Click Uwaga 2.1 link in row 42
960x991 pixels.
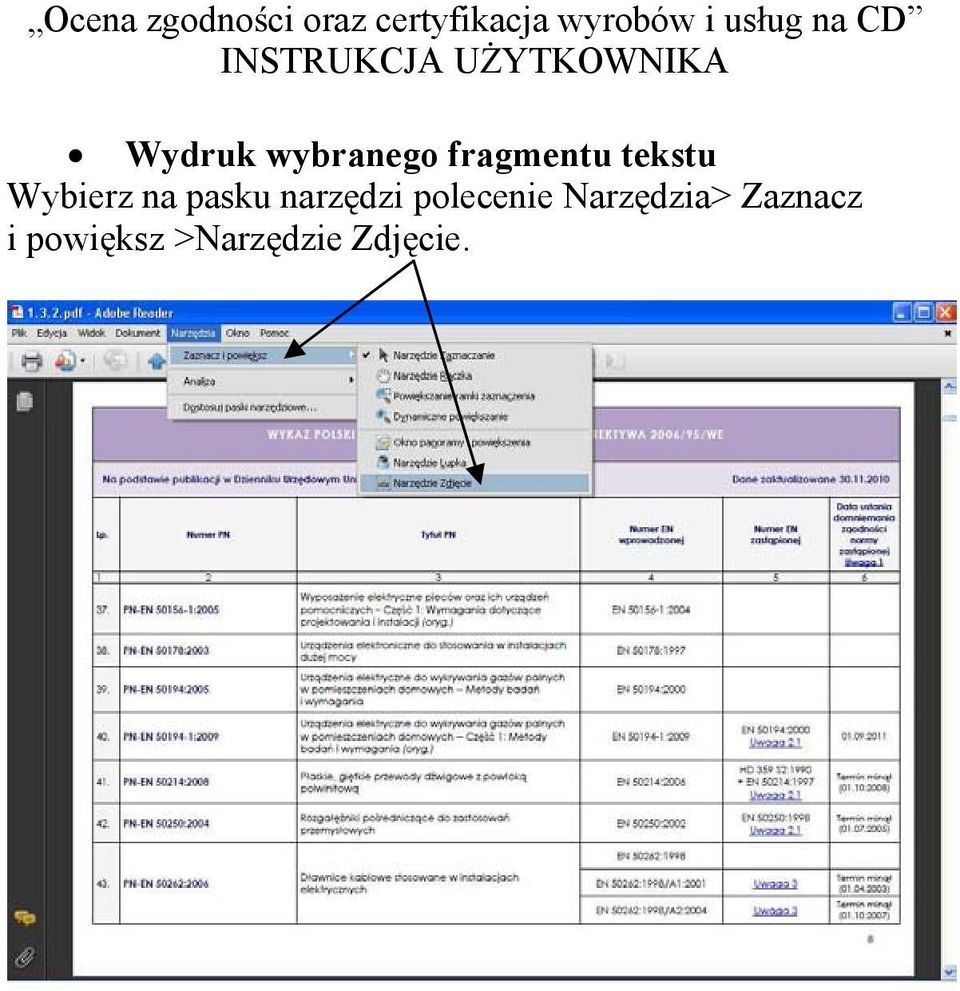pos(775,830)
